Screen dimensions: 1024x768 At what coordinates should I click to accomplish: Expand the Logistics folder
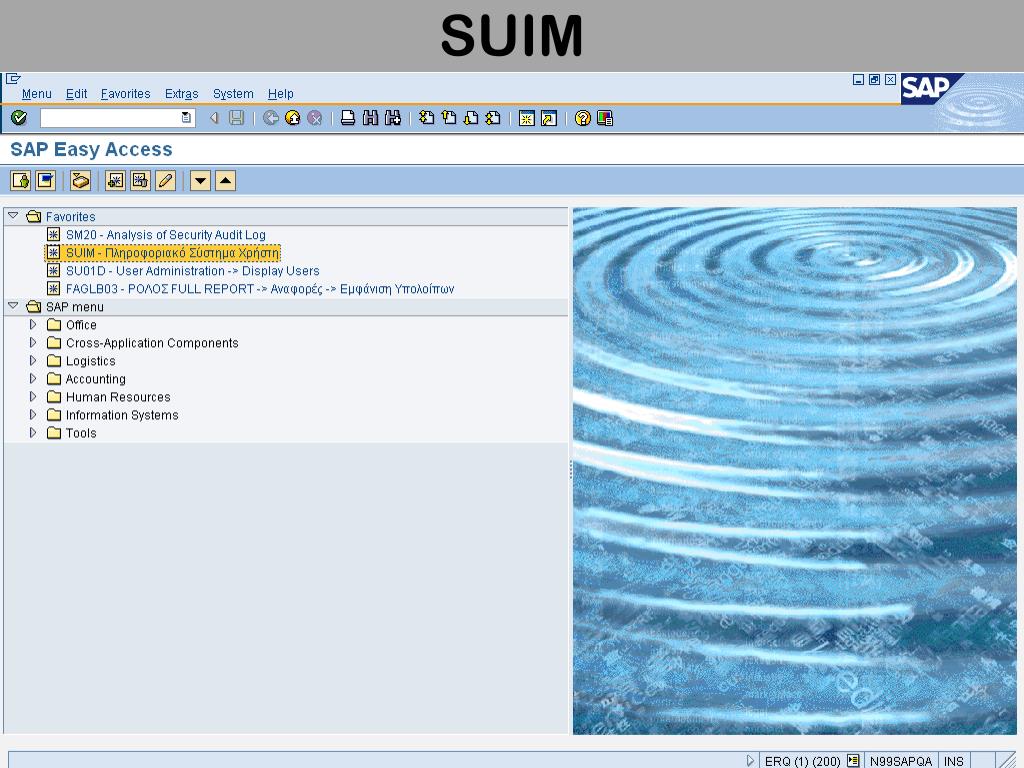pyautogui.click(x=33, y=360)
